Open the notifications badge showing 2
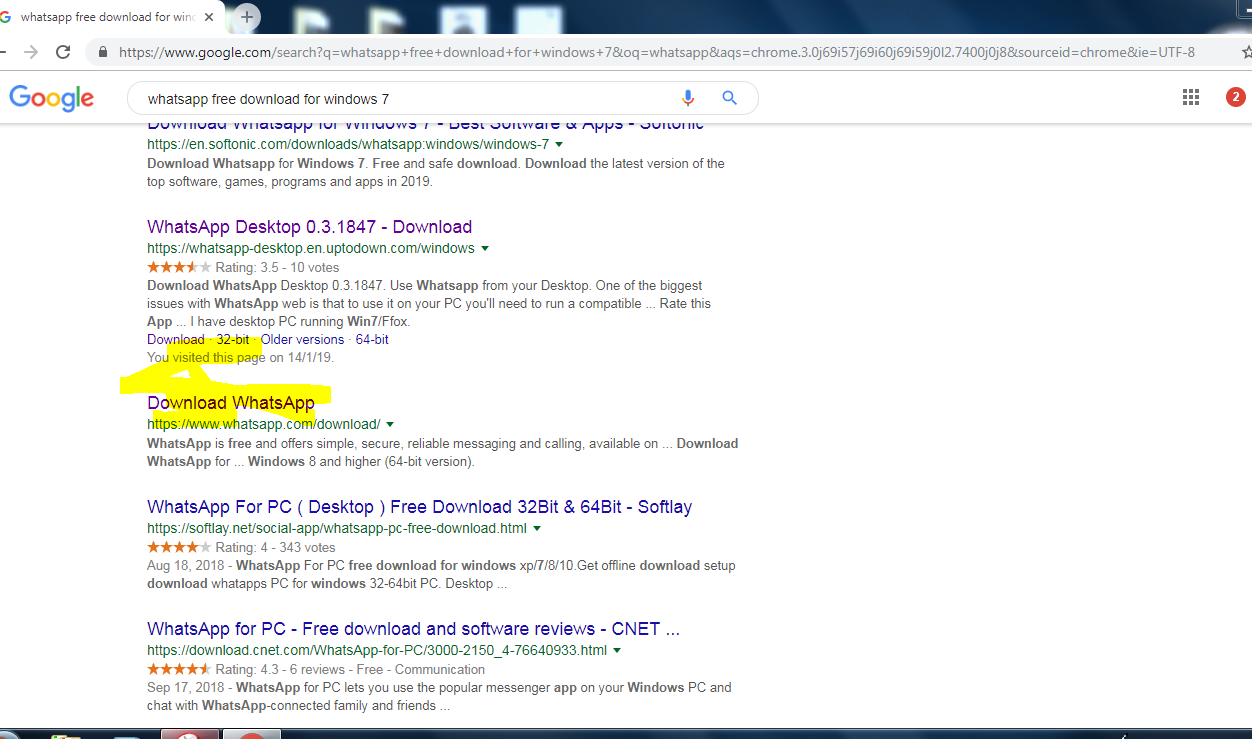1252x739 pixels. pos(1235,97)
